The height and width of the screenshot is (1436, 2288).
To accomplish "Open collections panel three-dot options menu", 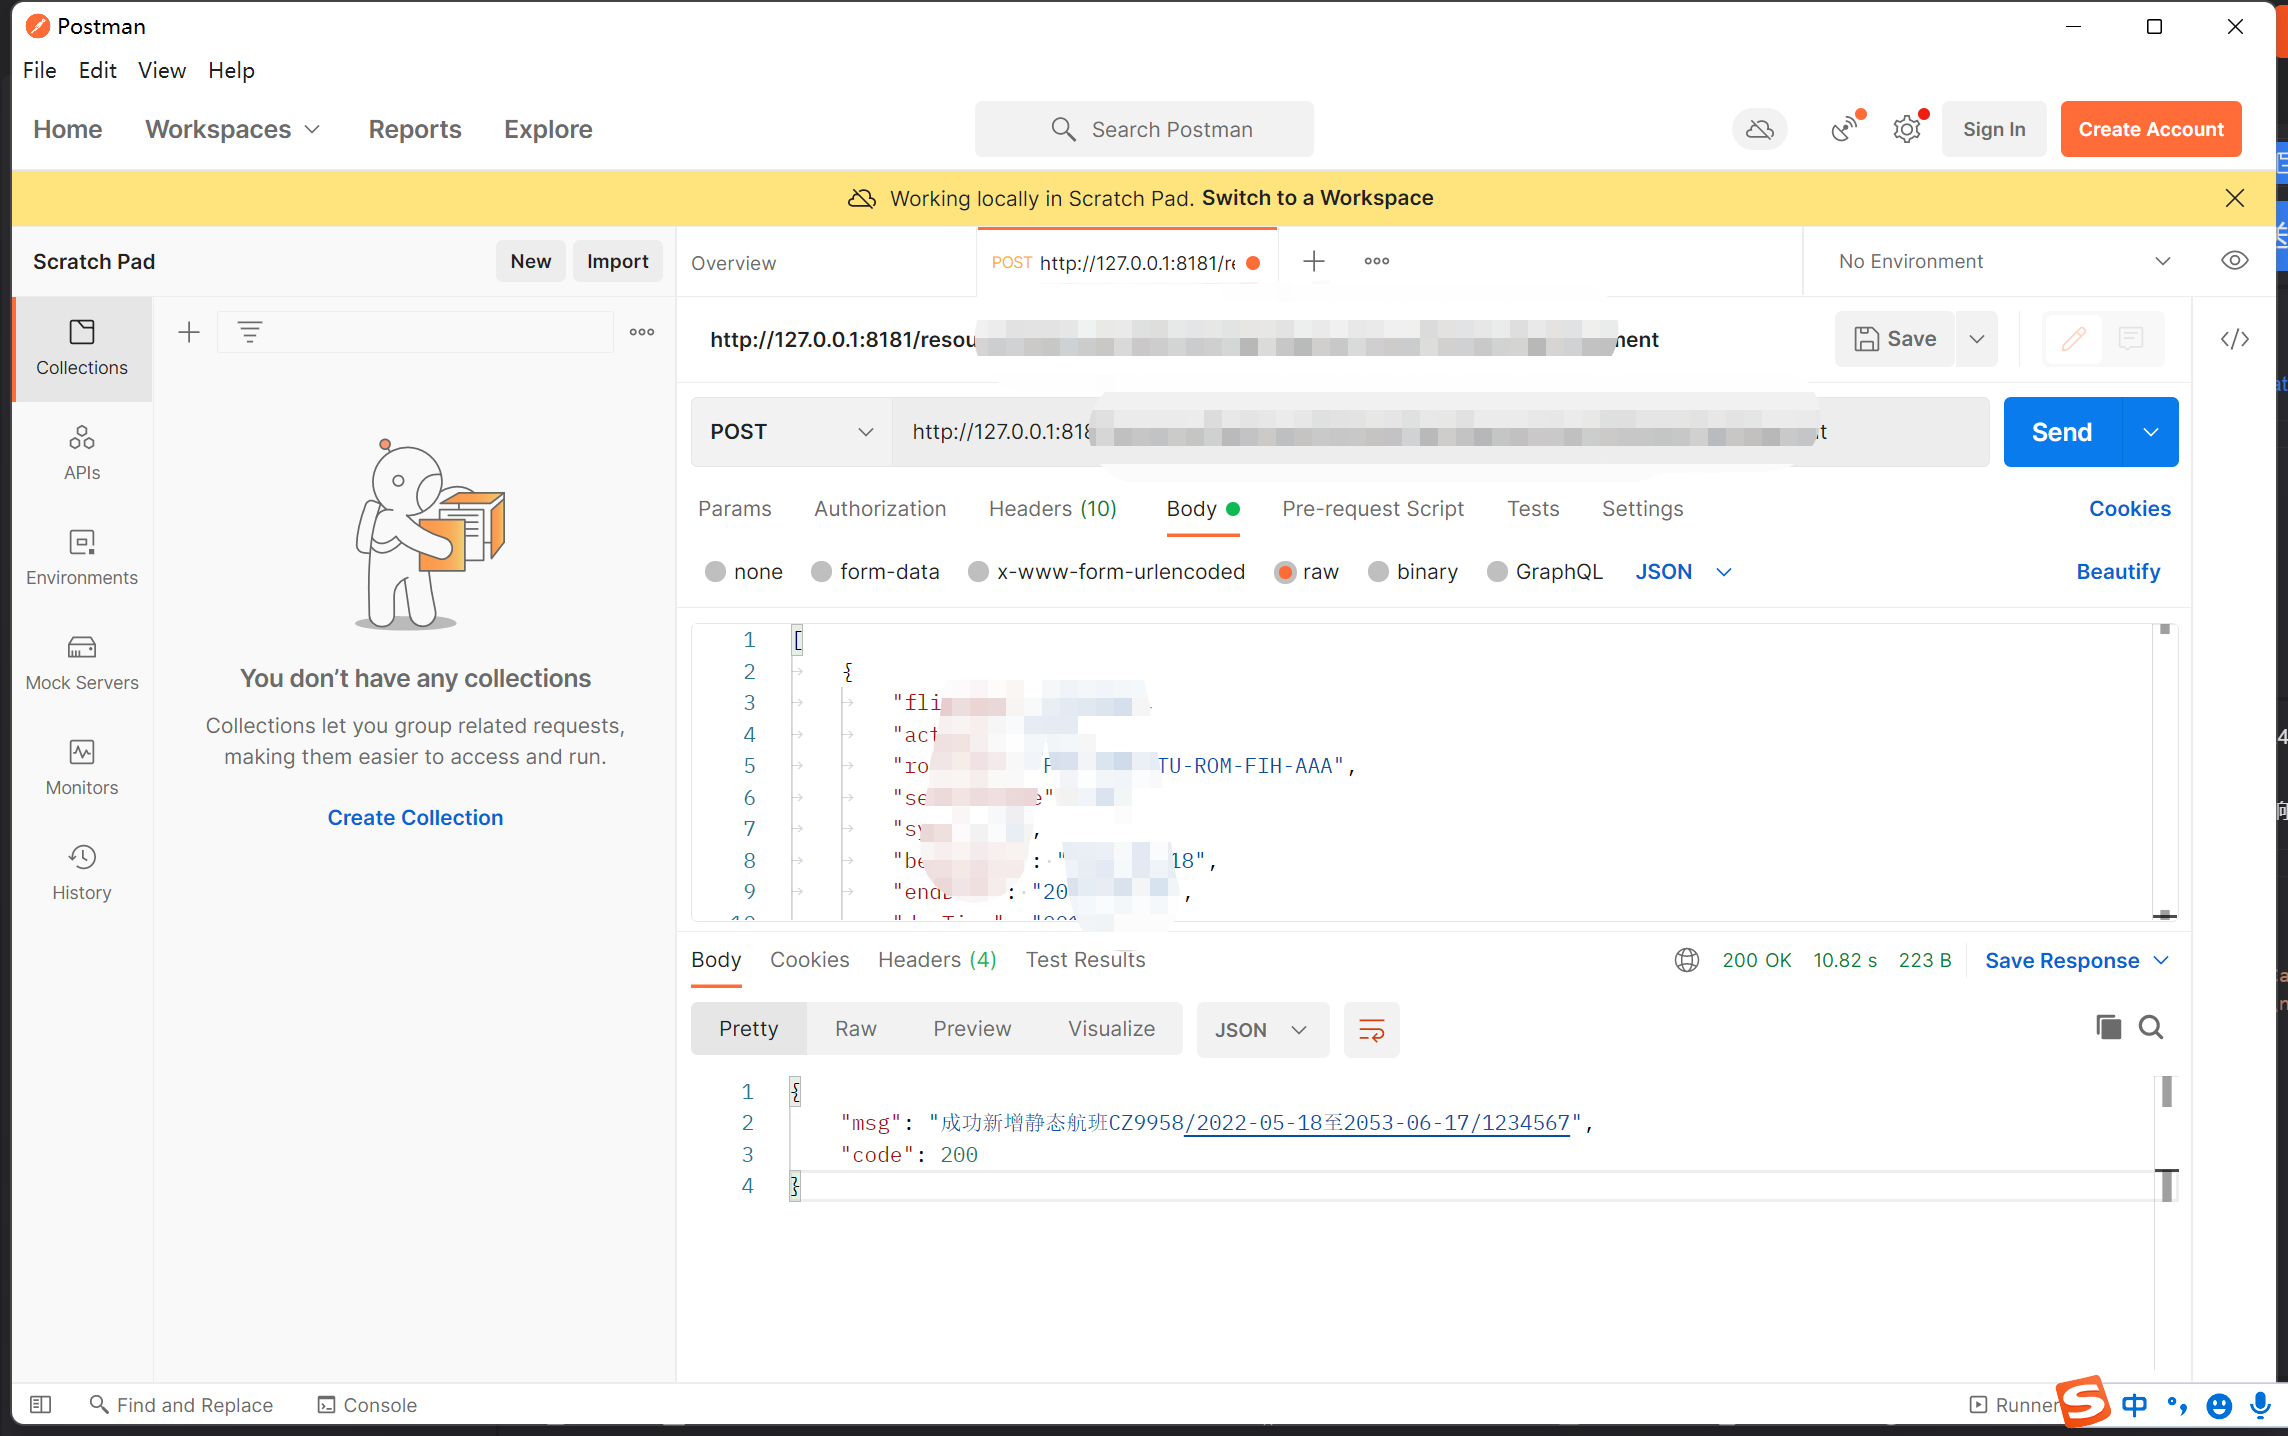I will click(642, 332).
